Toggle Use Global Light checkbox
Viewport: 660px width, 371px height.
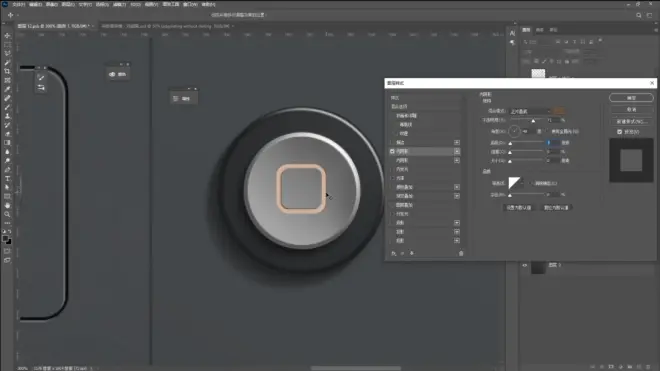548,131
